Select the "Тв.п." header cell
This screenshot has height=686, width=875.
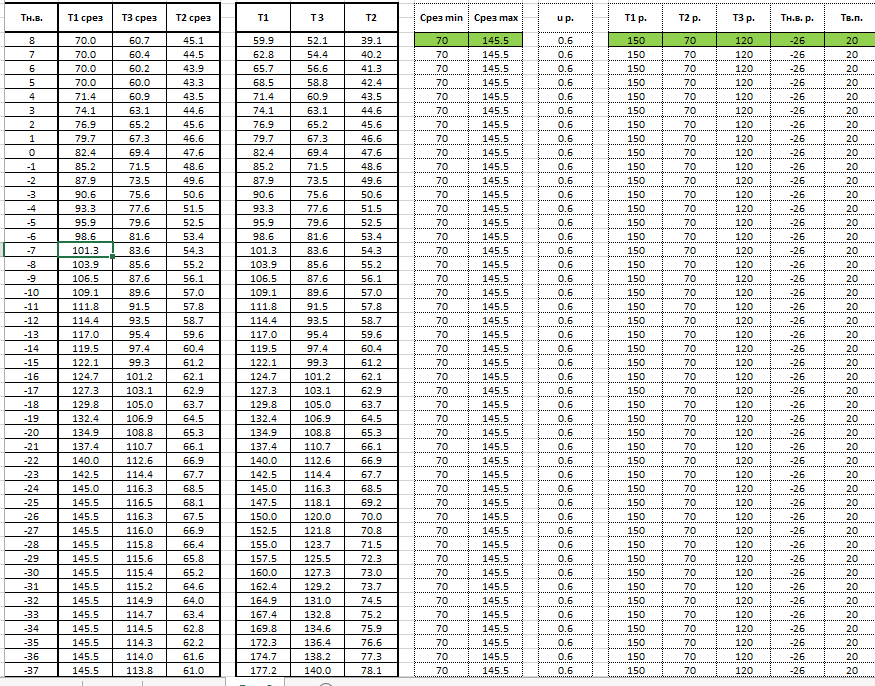tap(851, 18)
